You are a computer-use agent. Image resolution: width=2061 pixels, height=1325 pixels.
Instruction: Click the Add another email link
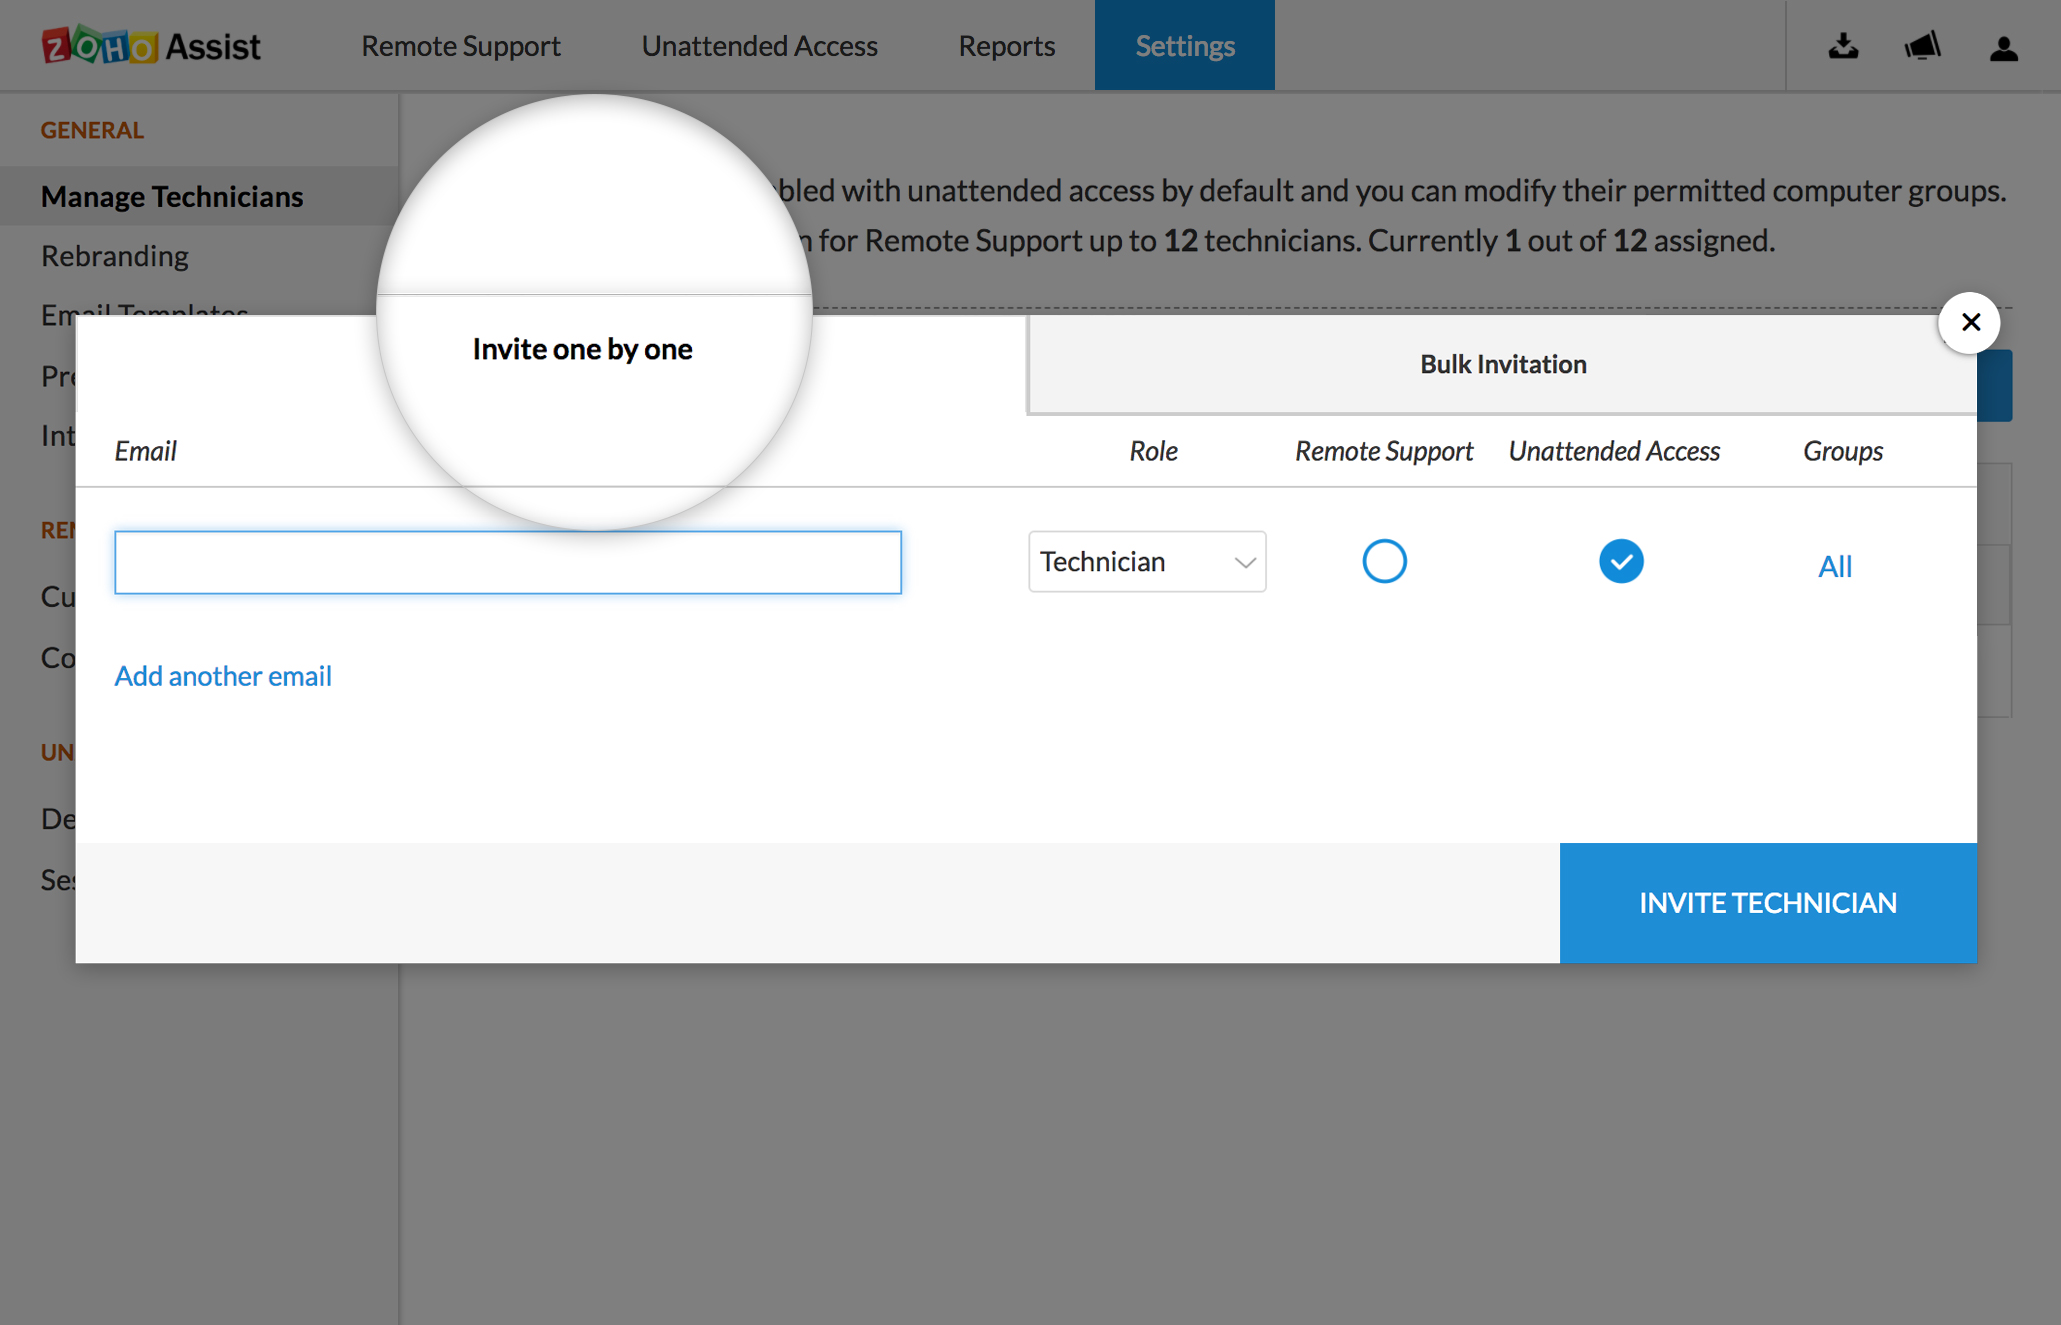click(x=223, y=676)
